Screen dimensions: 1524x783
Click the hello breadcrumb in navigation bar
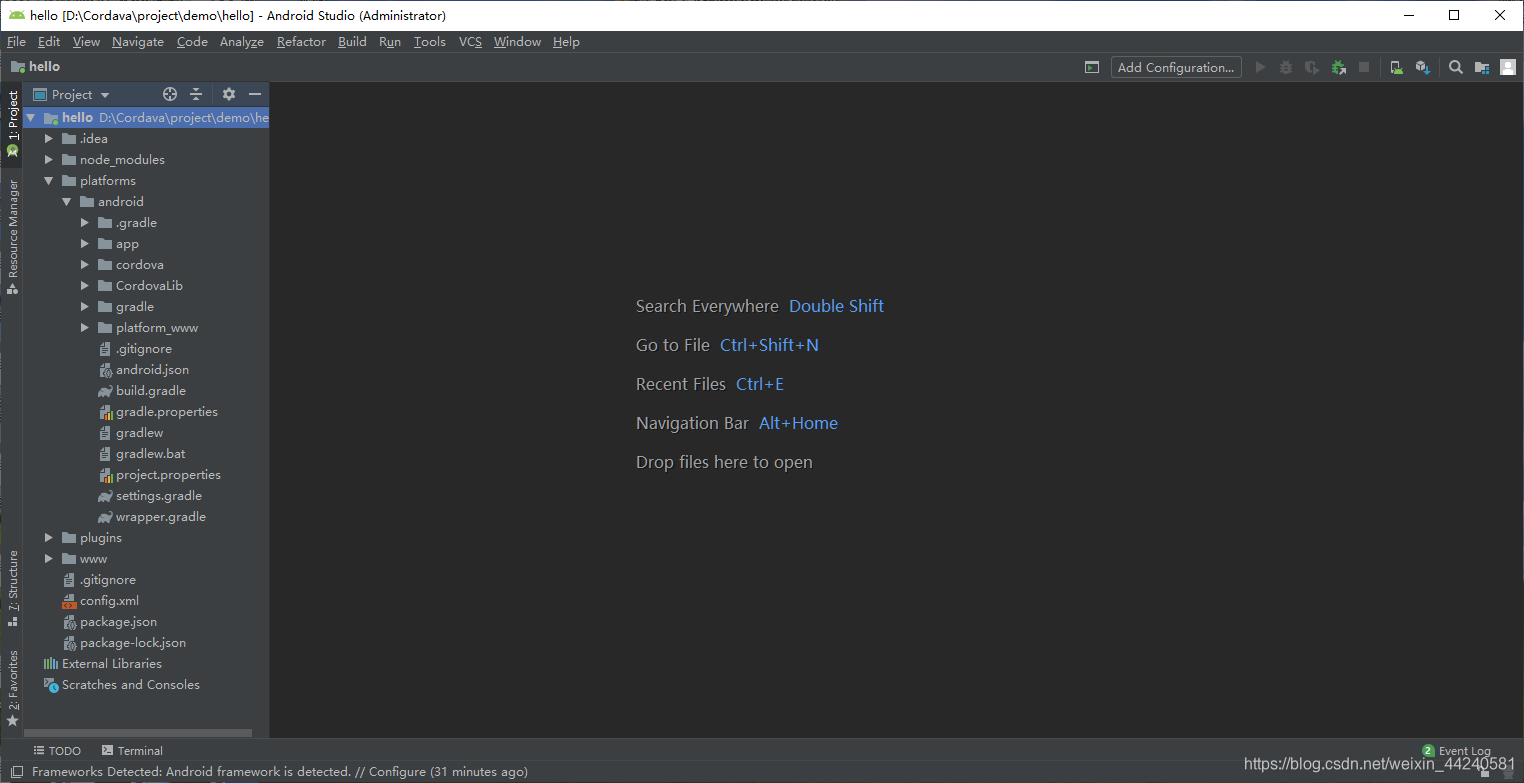35,67
